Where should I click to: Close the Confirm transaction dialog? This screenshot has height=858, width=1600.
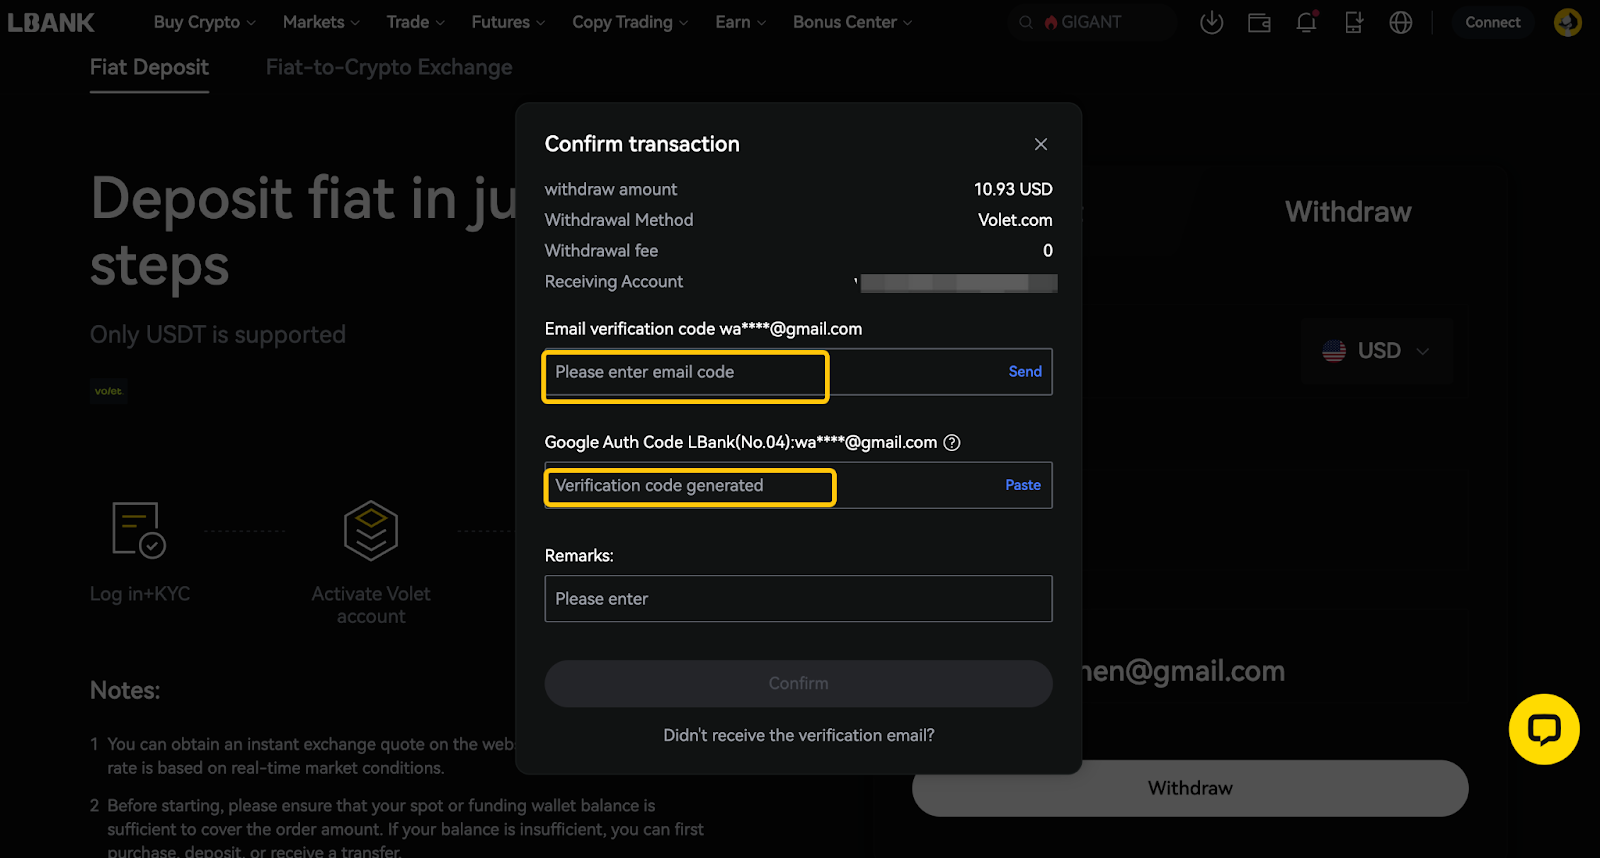(1041, 144)
